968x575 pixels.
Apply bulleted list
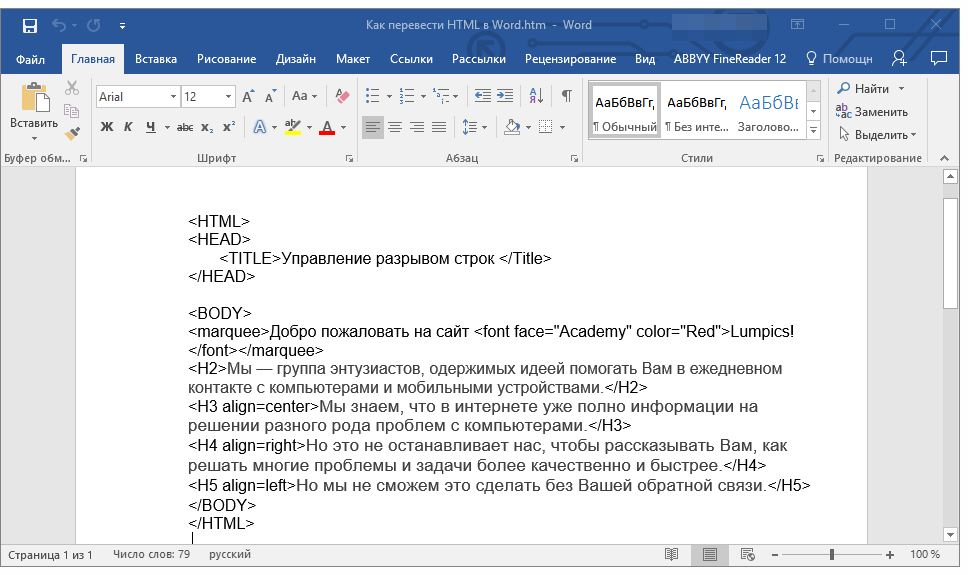372,96
